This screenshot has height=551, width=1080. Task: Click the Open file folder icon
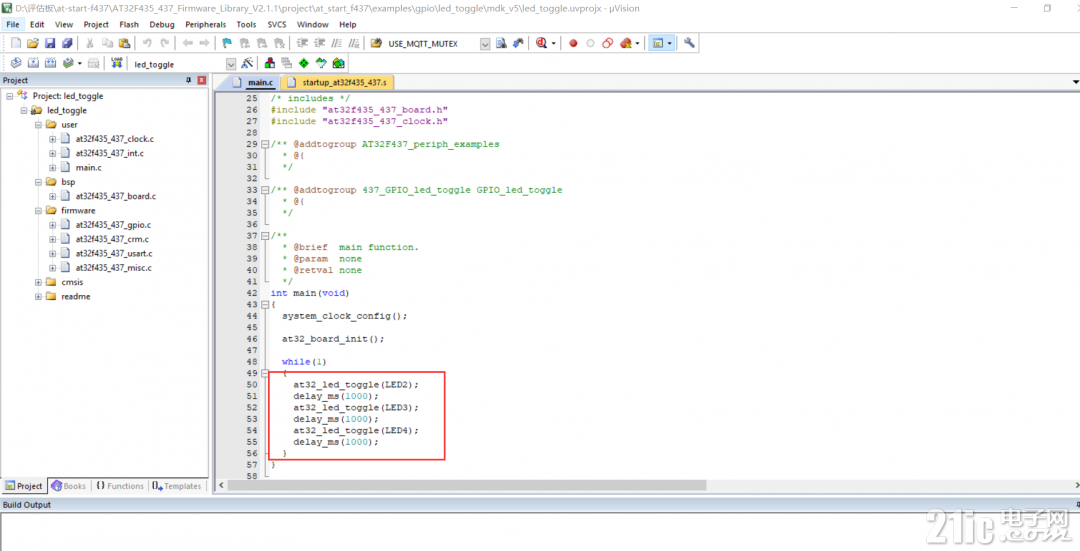click(32, 43)
